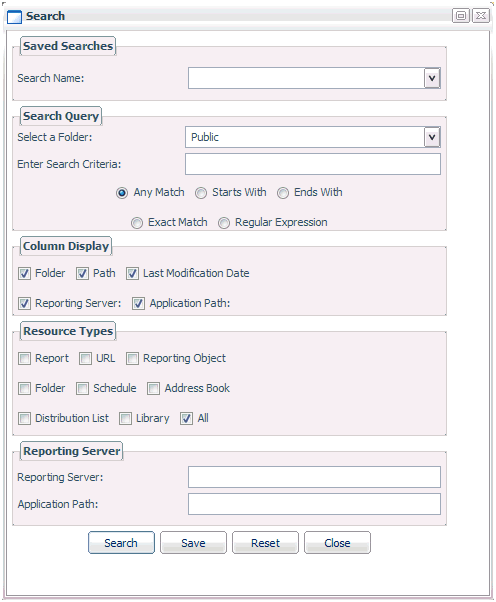This screenshot has height=602, width=496.
Task: Click the Reset button
Action: [265, 542]
